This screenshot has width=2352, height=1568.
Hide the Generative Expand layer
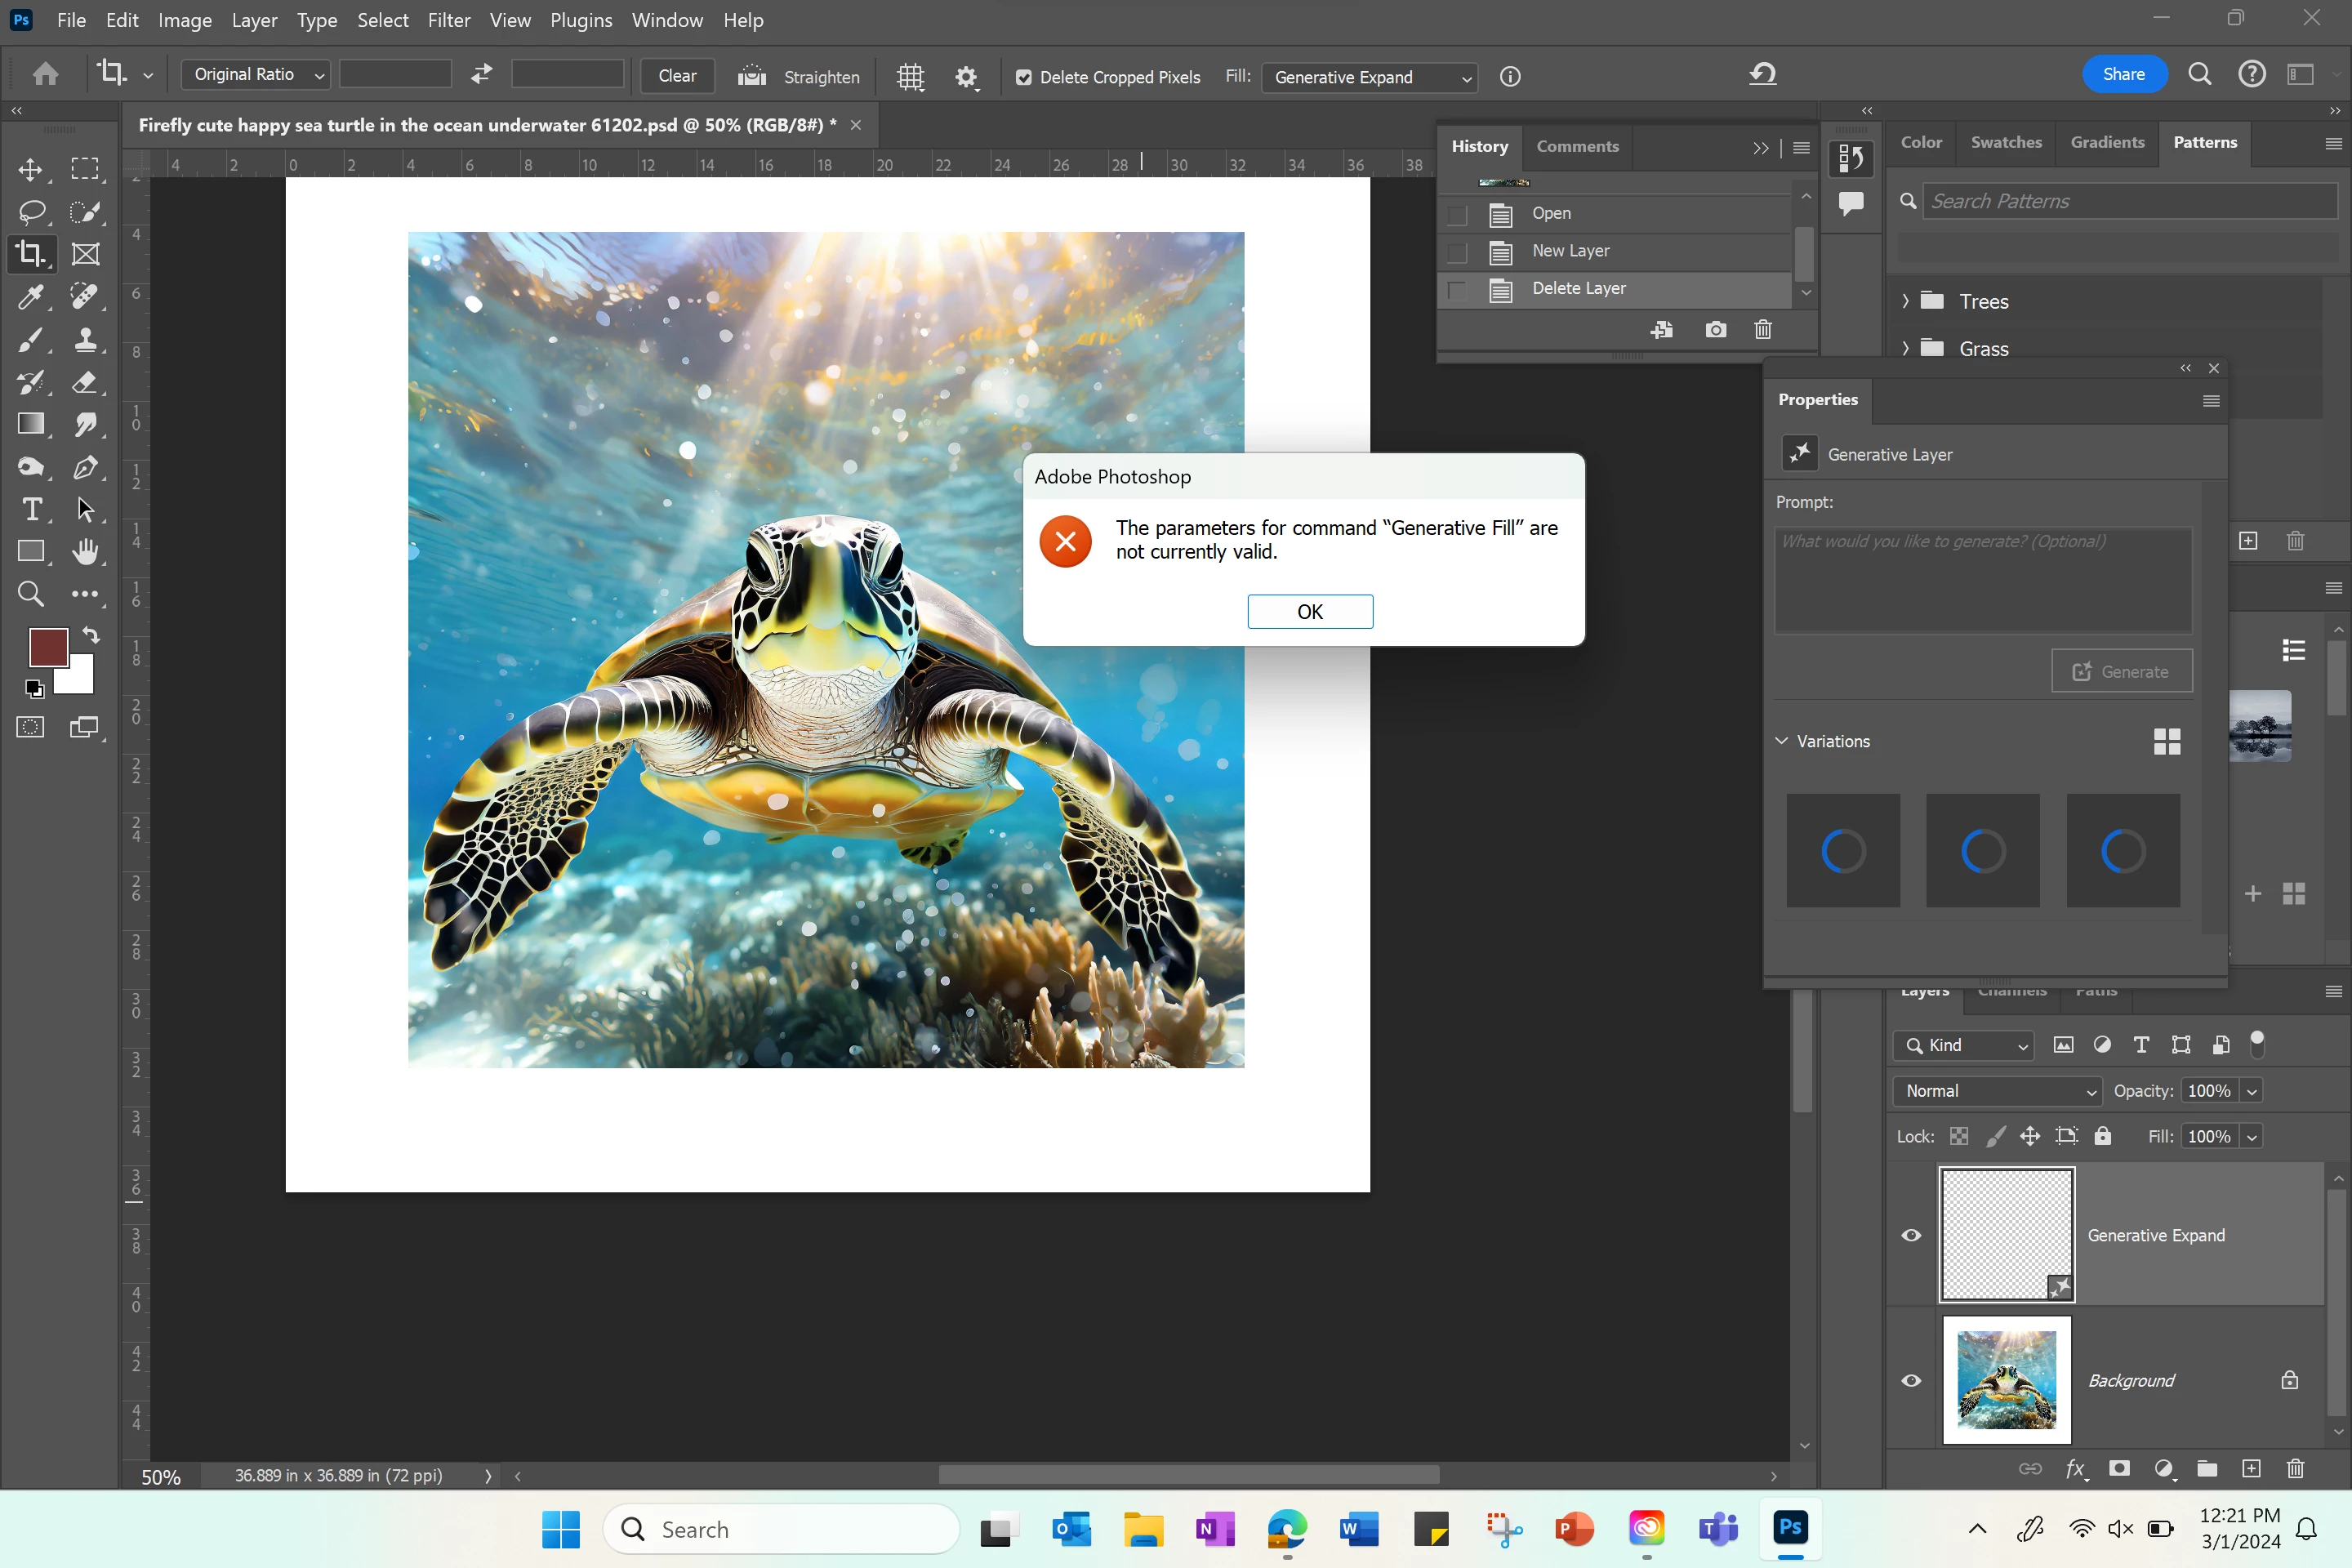click(1911, 1235)
